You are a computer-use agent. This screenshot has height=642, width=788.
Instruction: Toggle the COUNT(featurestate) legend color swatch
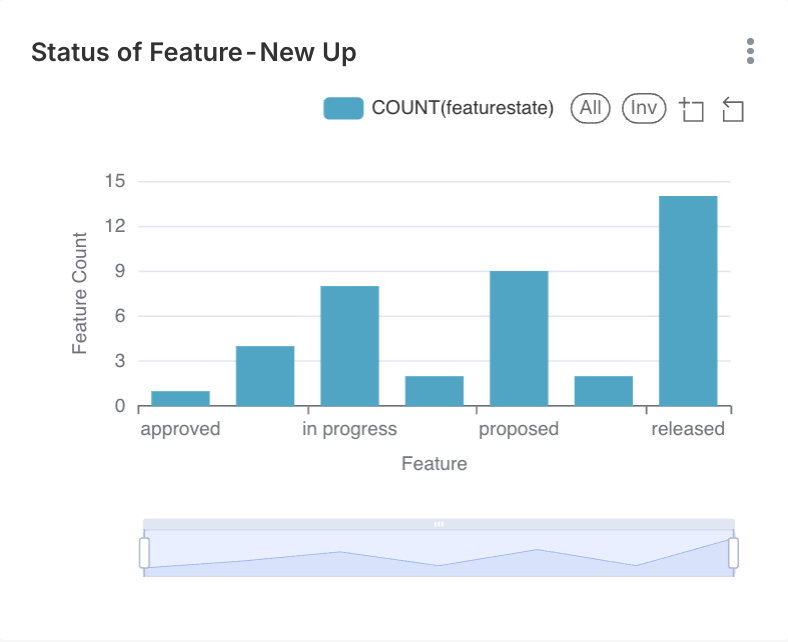pyautogui.click(x=343, y=109)
